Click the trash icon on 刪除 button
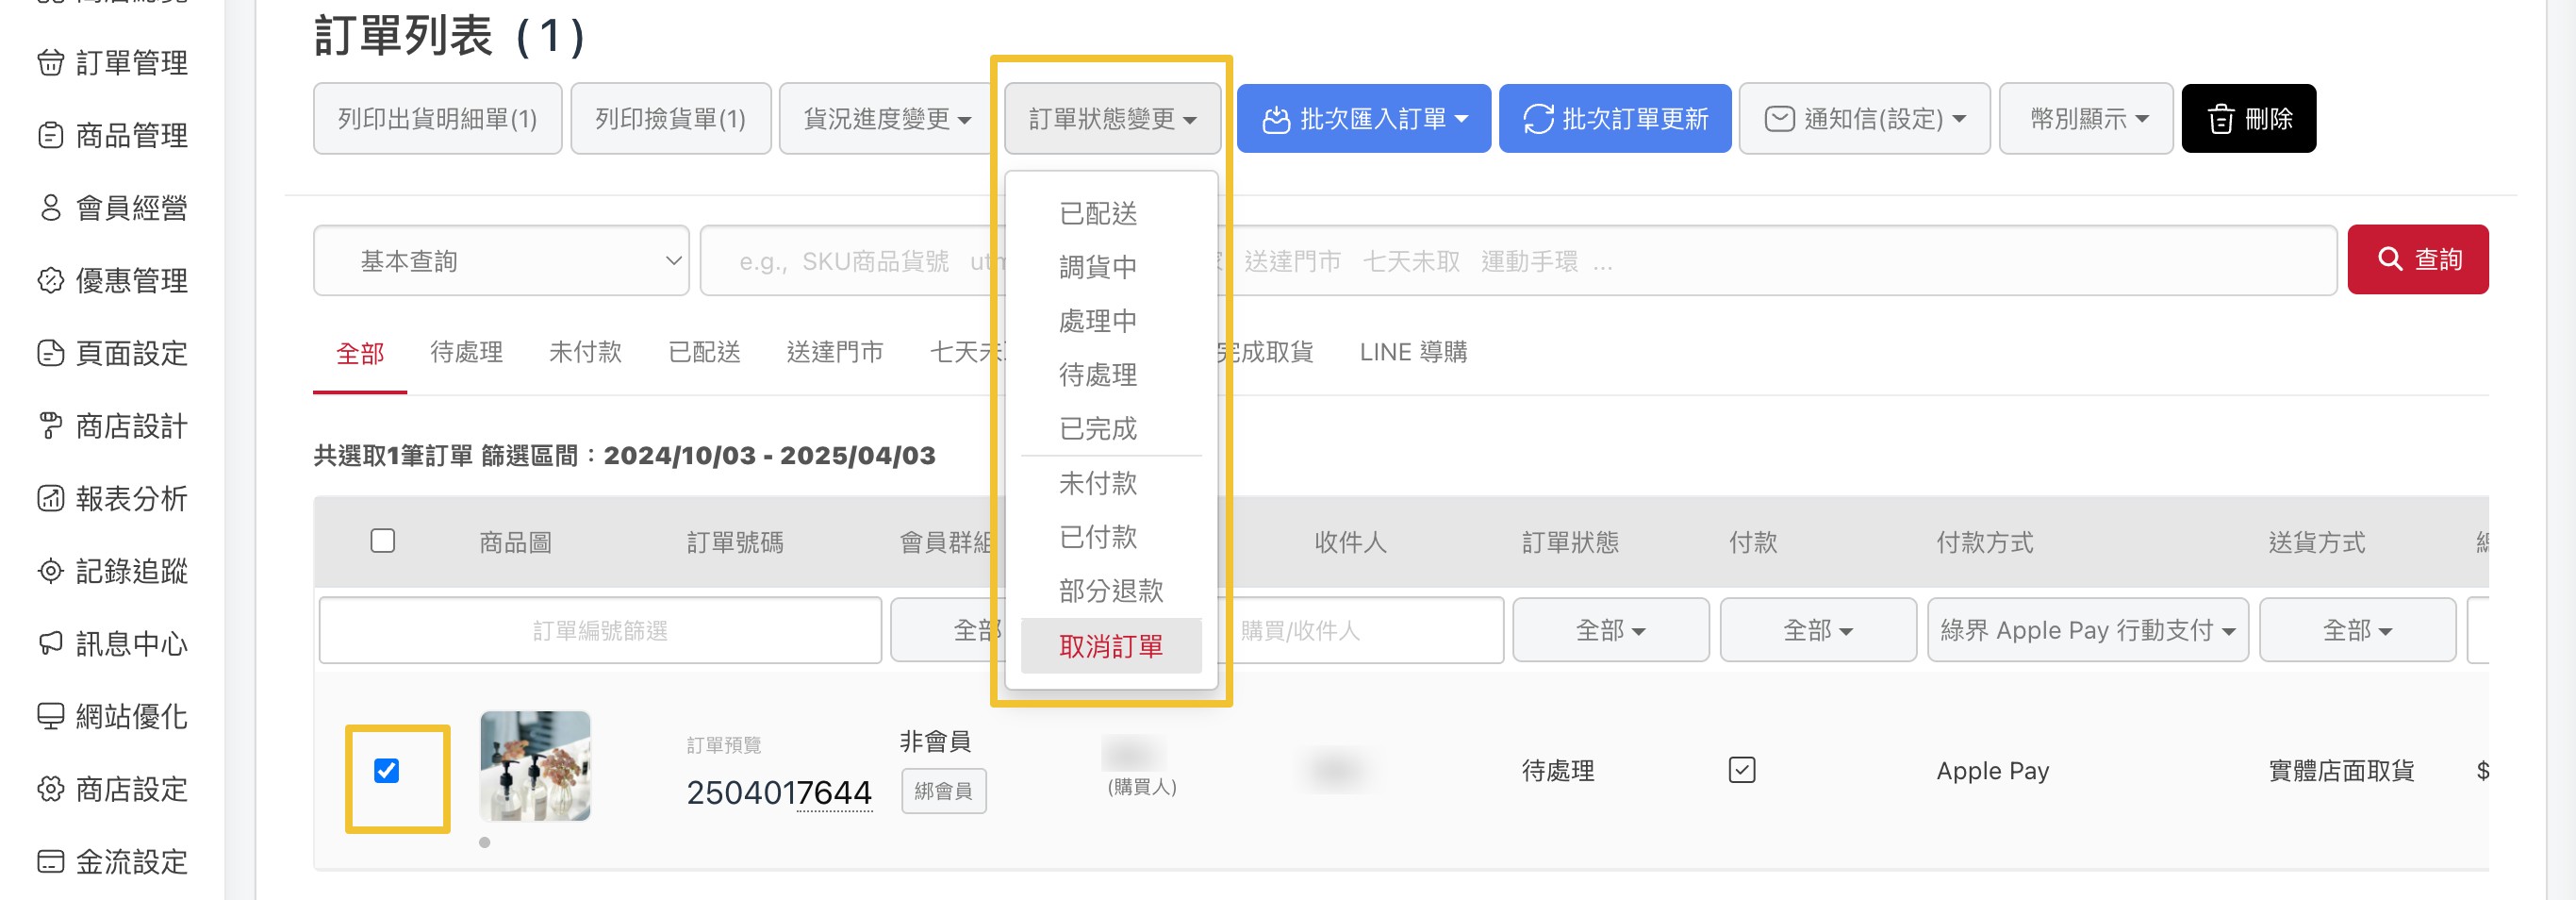This screenshot has height=900, width=2576. [2221, 119]
